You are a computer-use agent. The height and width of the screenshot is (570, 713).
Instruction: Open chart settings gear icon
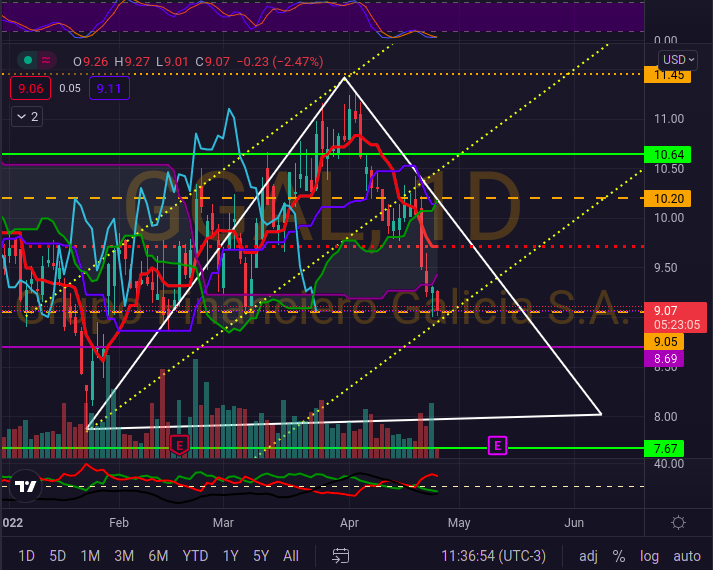tap(679, 522)
